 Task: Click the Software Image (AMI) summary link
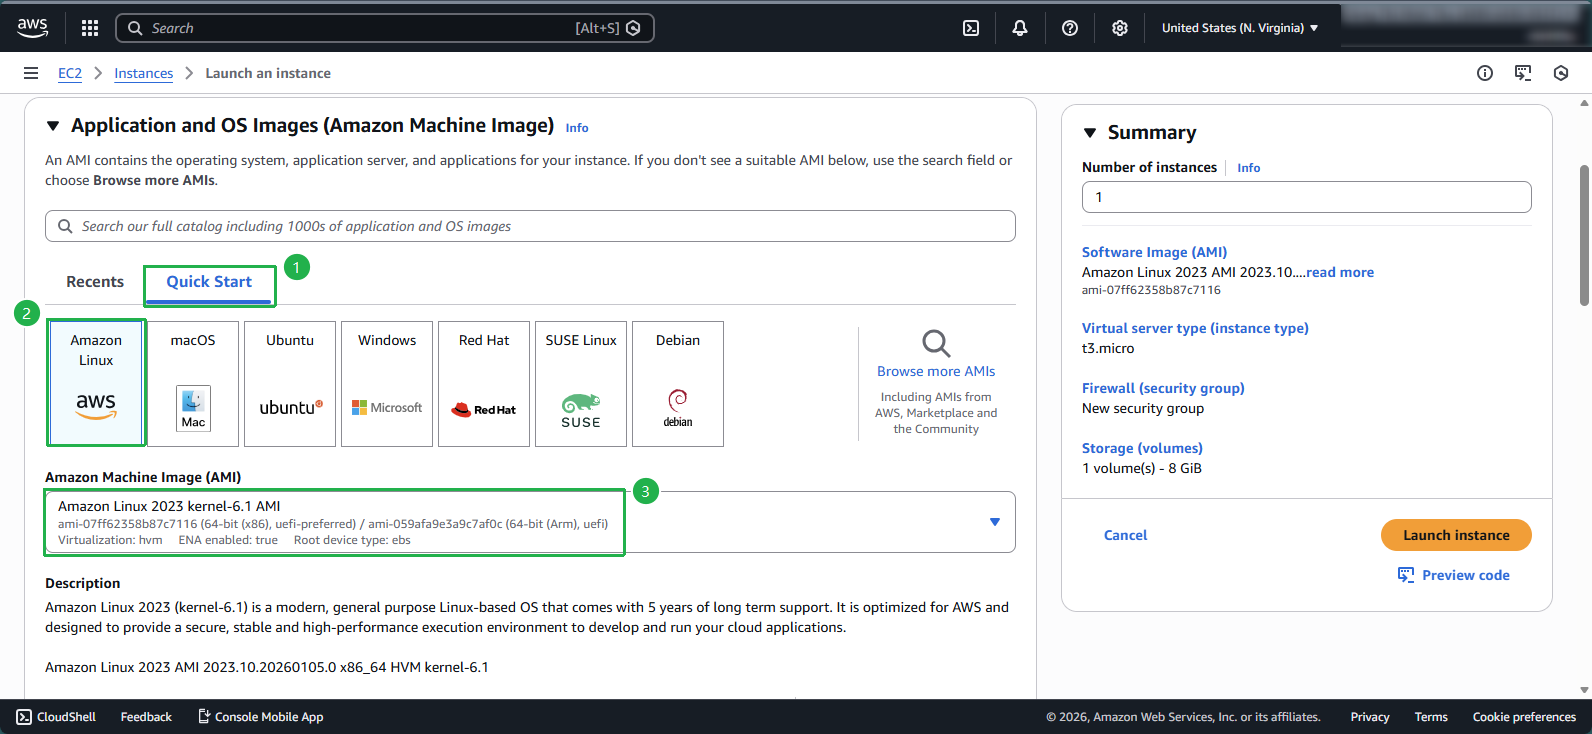1154,252
